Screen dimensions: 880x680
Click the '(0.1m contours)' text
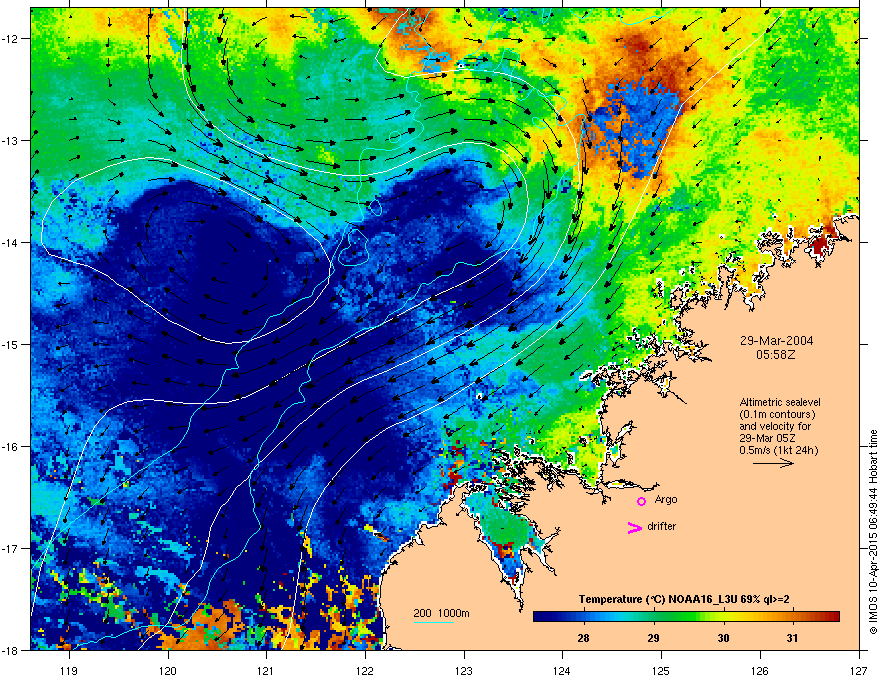click(777, 415)
